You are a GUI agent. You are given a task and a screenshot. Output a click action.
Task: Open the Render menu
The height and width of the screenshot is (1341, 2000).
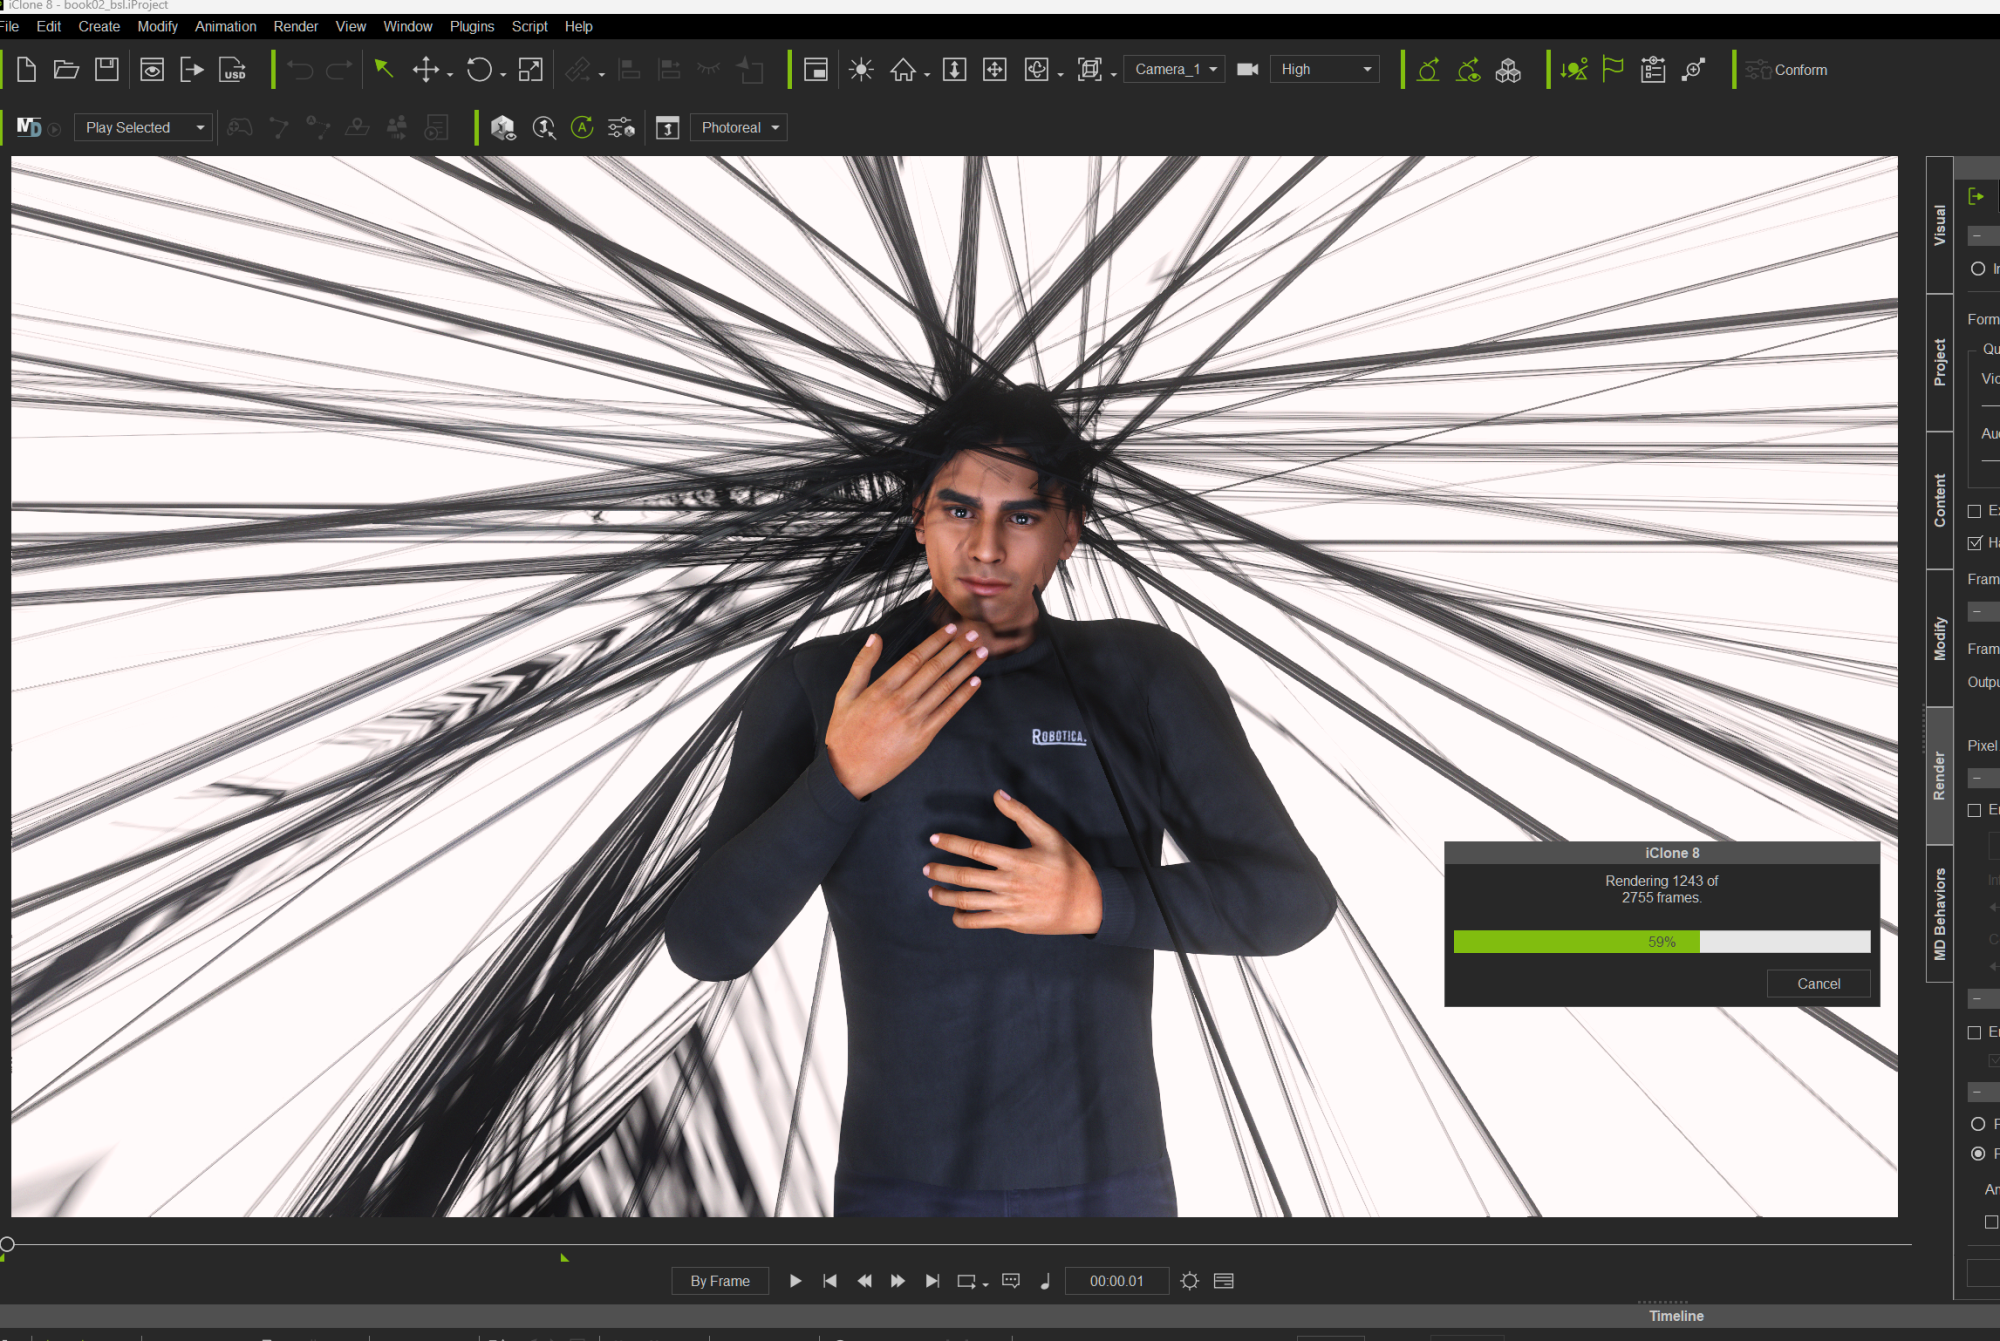pos(296,26)
